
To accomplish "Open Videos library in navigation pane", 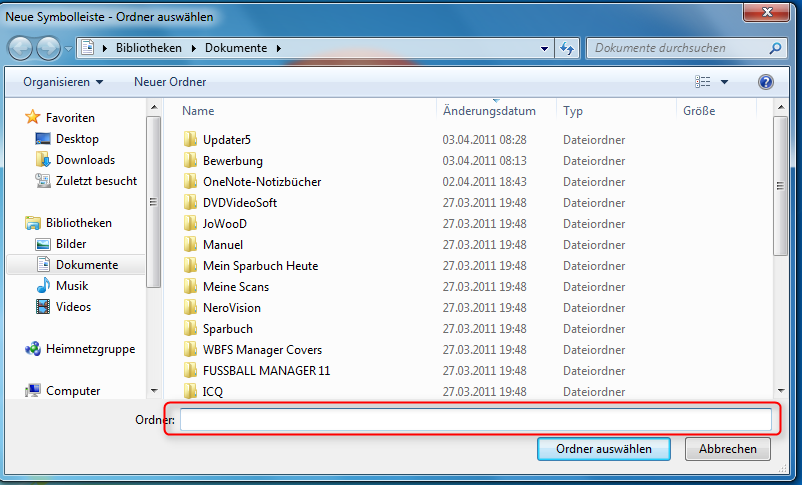I will tap(73, 306).
